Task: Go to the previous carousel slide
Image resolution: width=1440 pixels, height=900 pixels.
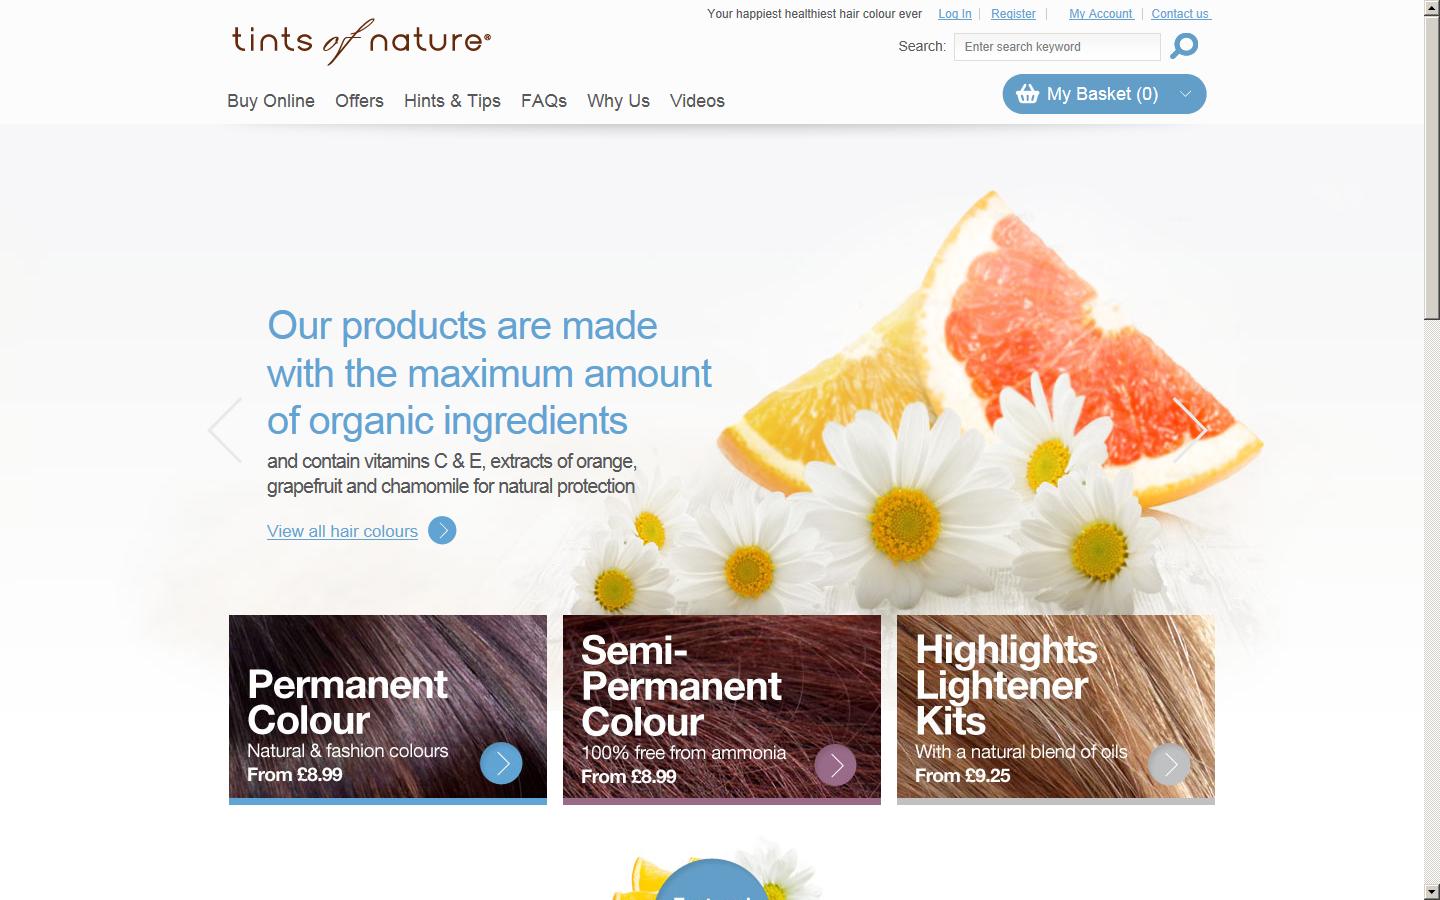Action: point(225,430)
